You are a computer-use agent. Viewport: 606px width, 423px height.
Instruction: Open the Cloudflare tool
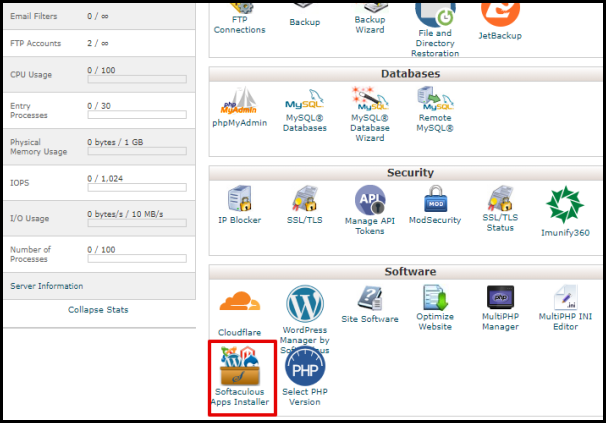pos(240,314)
